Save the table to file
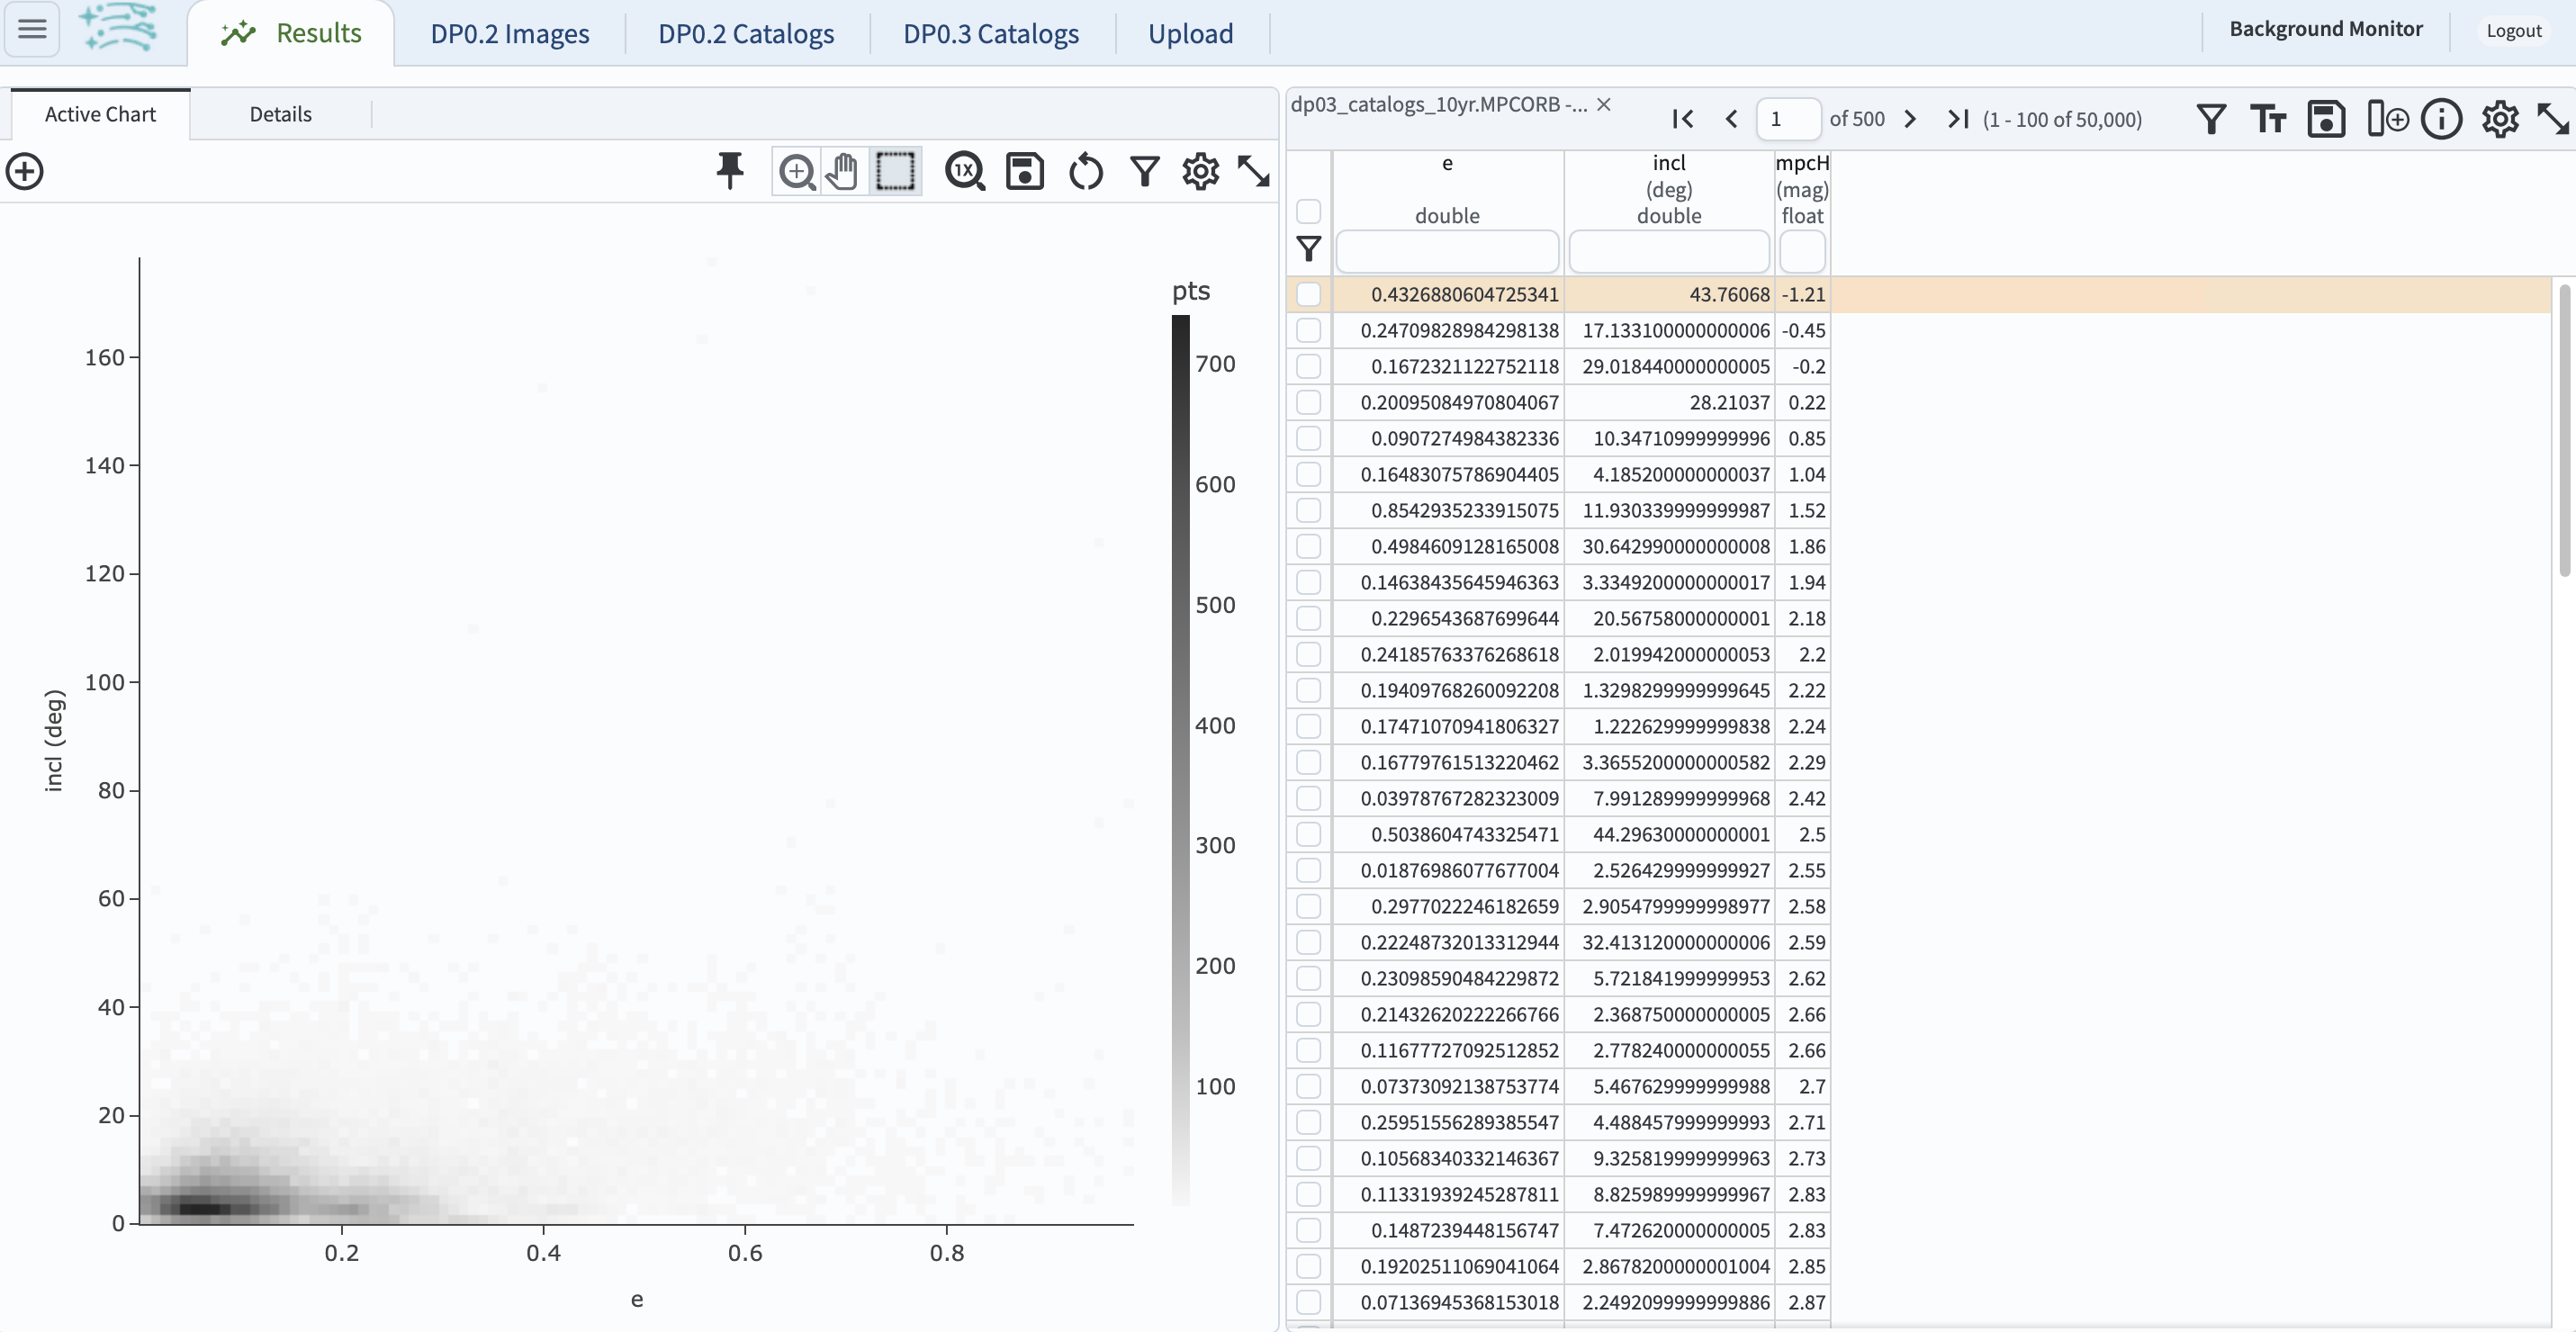This screenshot has width=2576, height=1332. [x=2326, y=119]
